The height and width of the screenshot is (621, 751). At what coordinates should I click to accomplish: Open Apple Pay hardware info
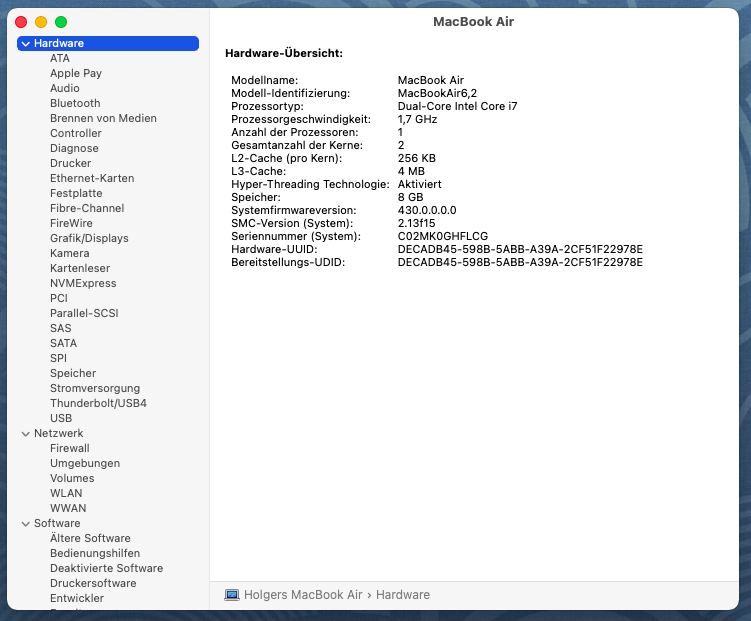[x=76, y=73]
